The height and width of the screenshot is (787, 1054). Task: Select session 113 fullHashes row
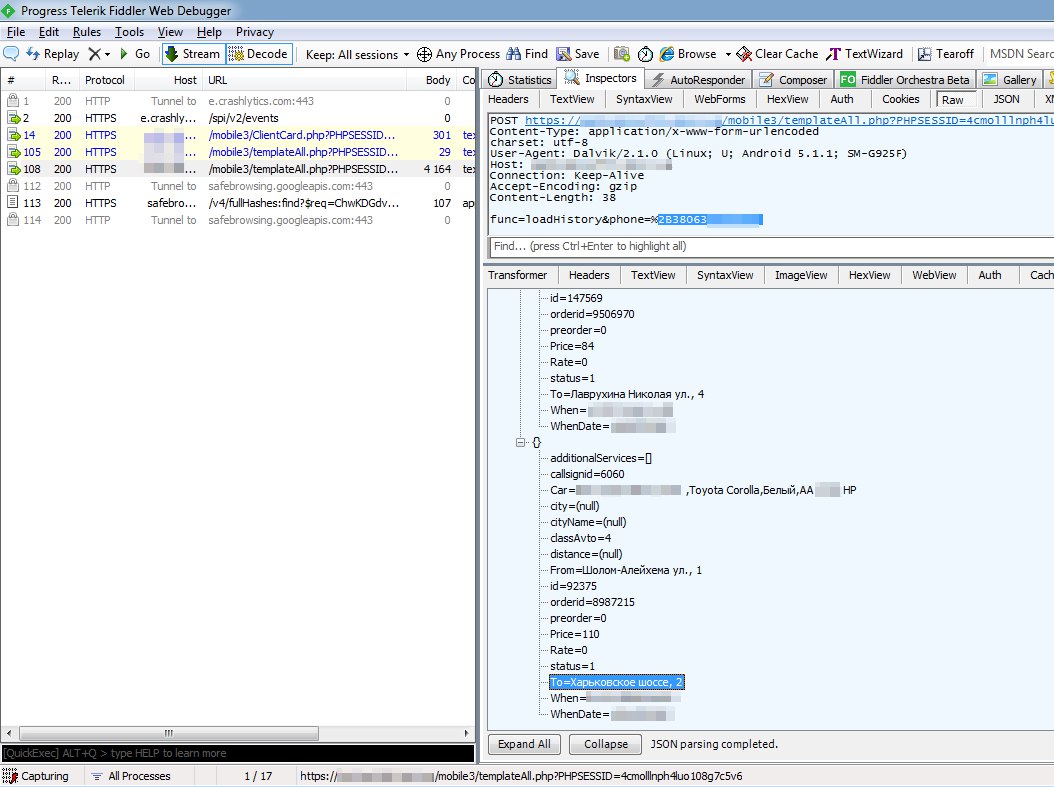238,203
